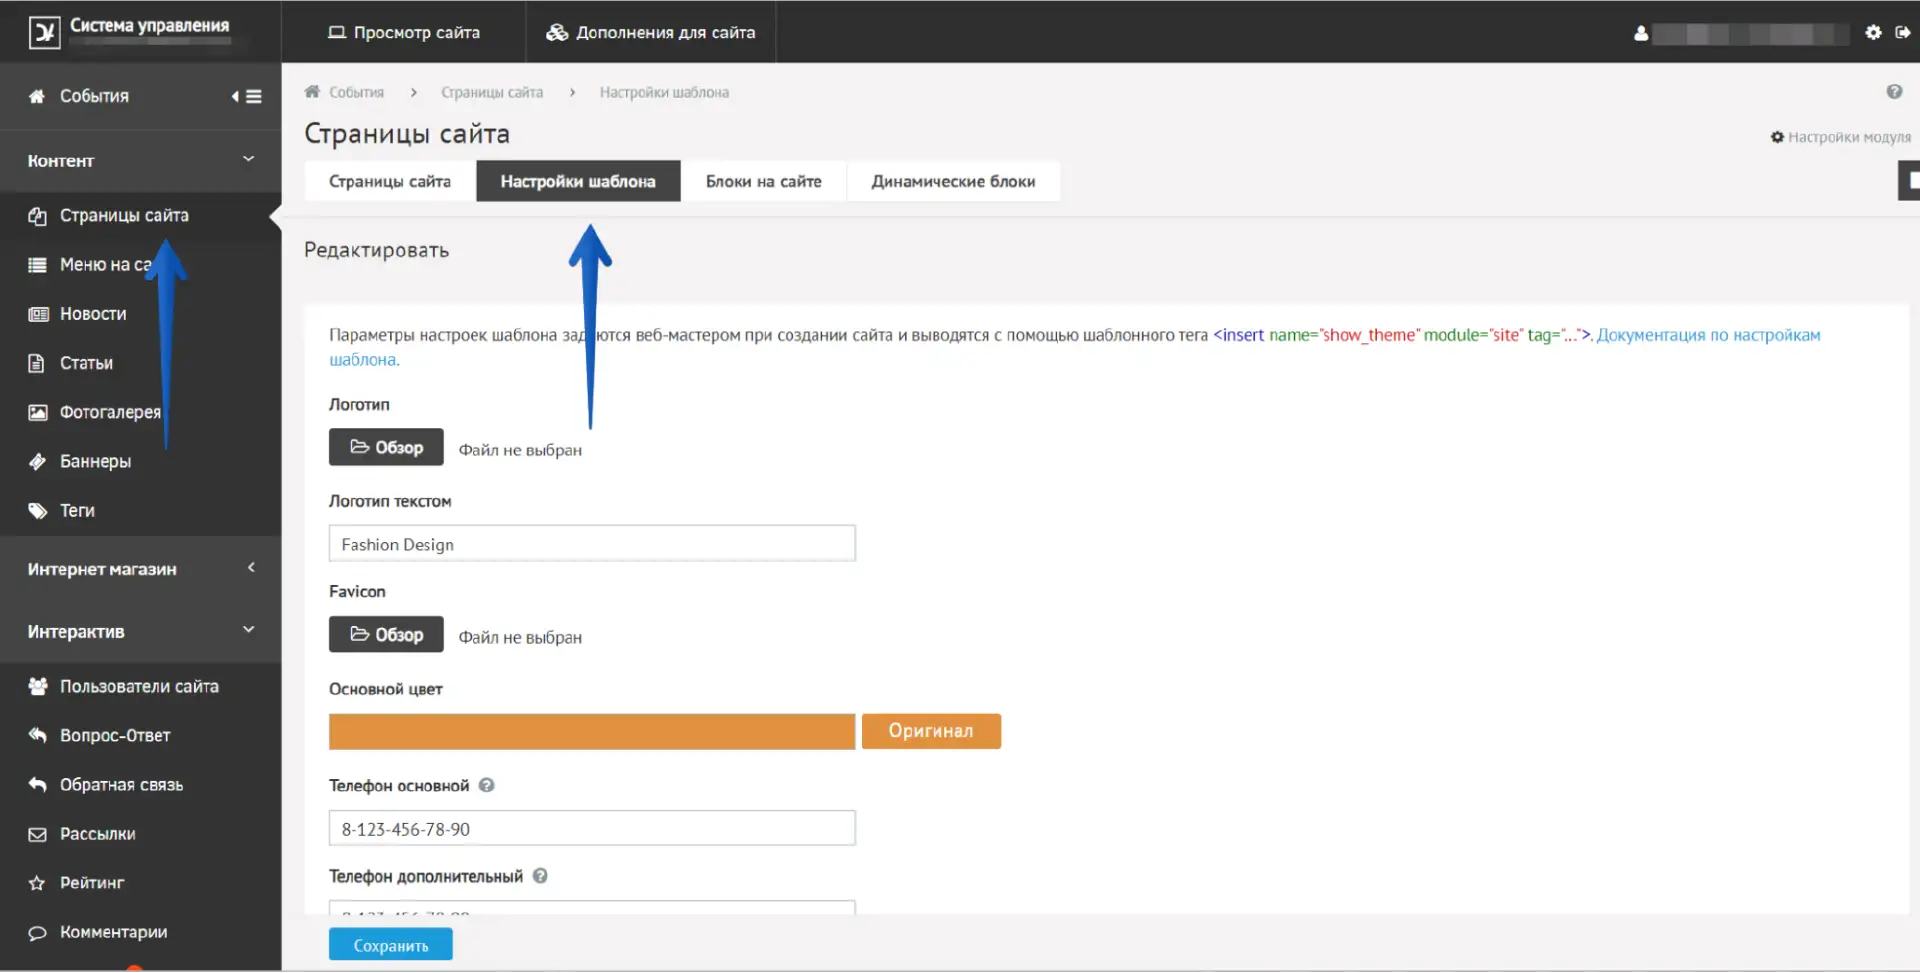Collapse the Контент sidebar section

coord(248,160)
